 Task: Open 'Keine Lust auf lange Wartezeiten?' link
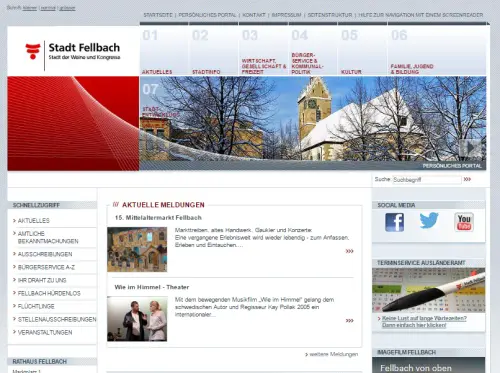tap(424, 322)
